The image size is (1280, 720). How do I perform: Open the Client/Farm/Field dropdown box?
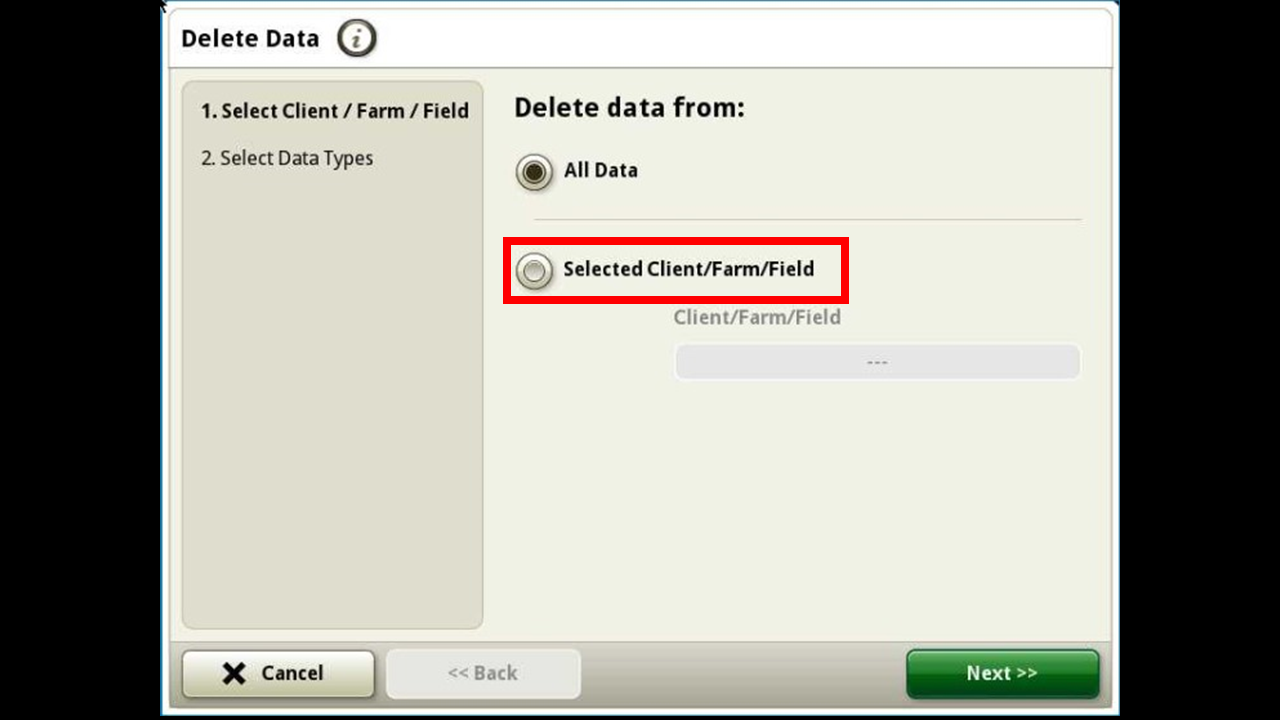click(877, 362)
